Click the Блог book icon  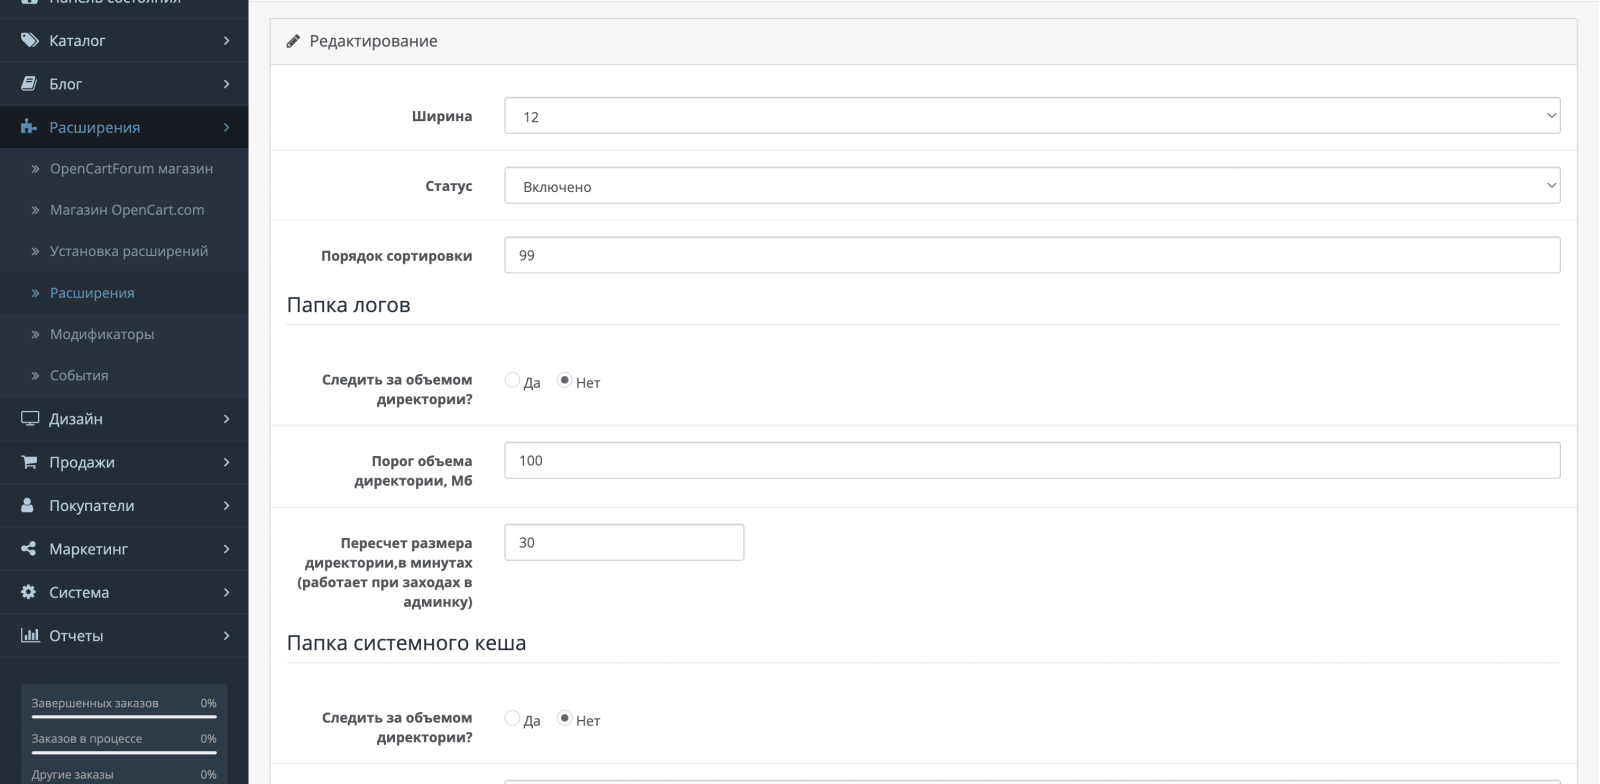[x=29, y=84]
